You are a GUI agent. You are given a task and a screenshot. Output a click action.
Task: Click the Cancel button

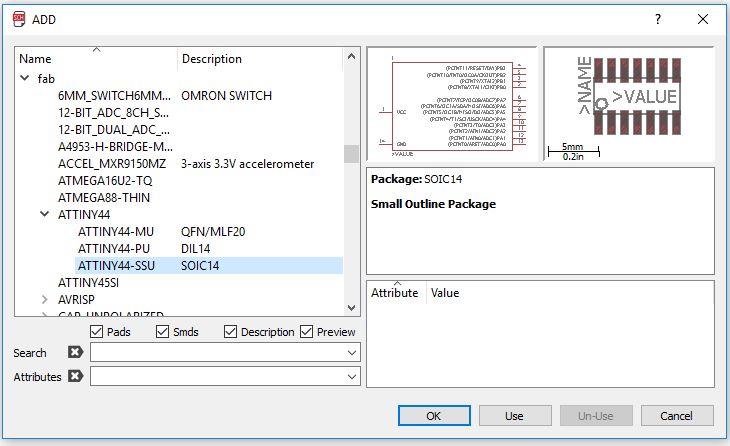(677, 415)
